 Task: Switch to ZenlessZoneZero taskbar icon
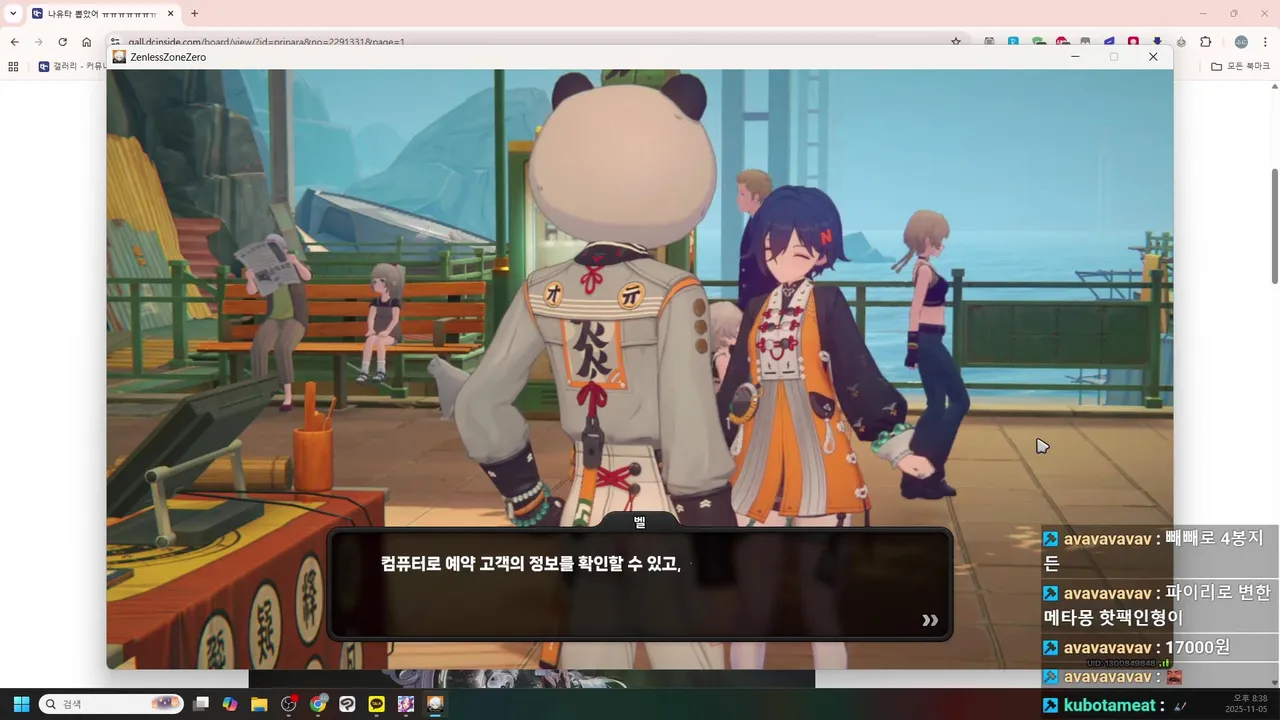pos(435,704)
